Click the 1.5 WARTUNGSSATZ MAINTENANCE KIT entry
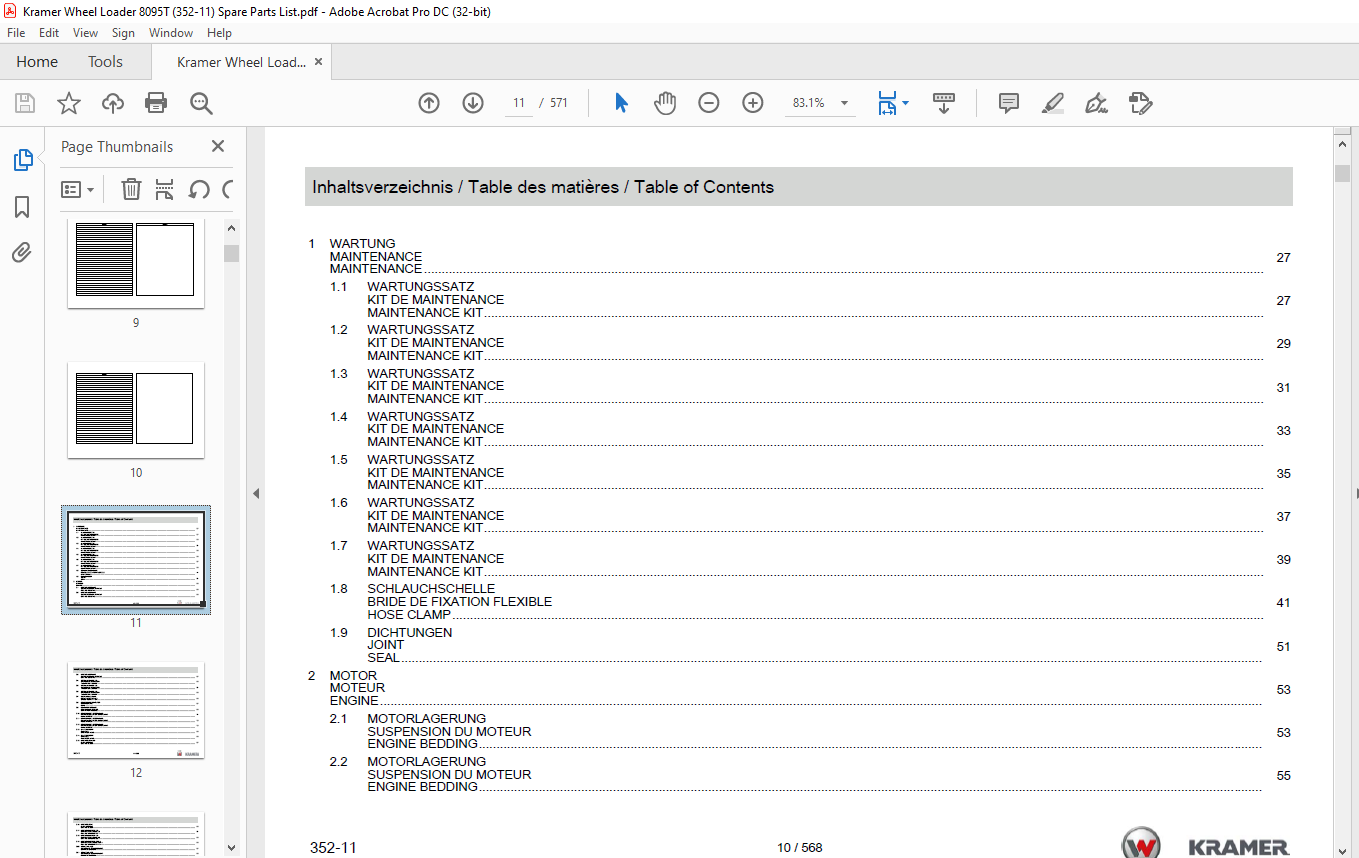This screenshot has height=858, width=1359. (x=810, y=472)
